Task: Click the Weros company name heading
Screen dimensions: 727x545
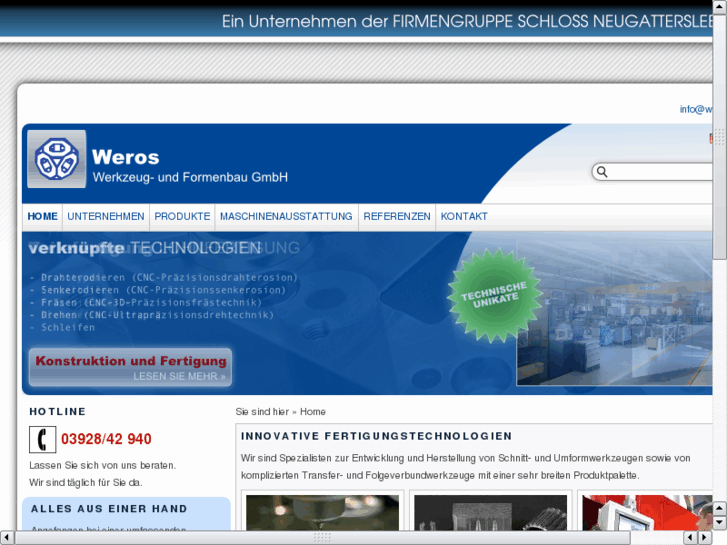Action: 126,157
